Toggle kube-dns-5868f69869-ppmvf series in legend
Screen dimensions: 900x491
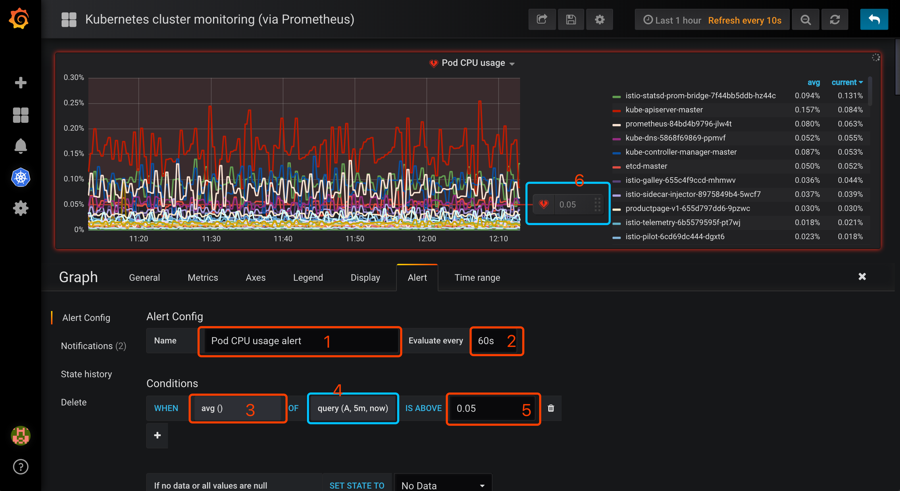click(x=676, y=138)
